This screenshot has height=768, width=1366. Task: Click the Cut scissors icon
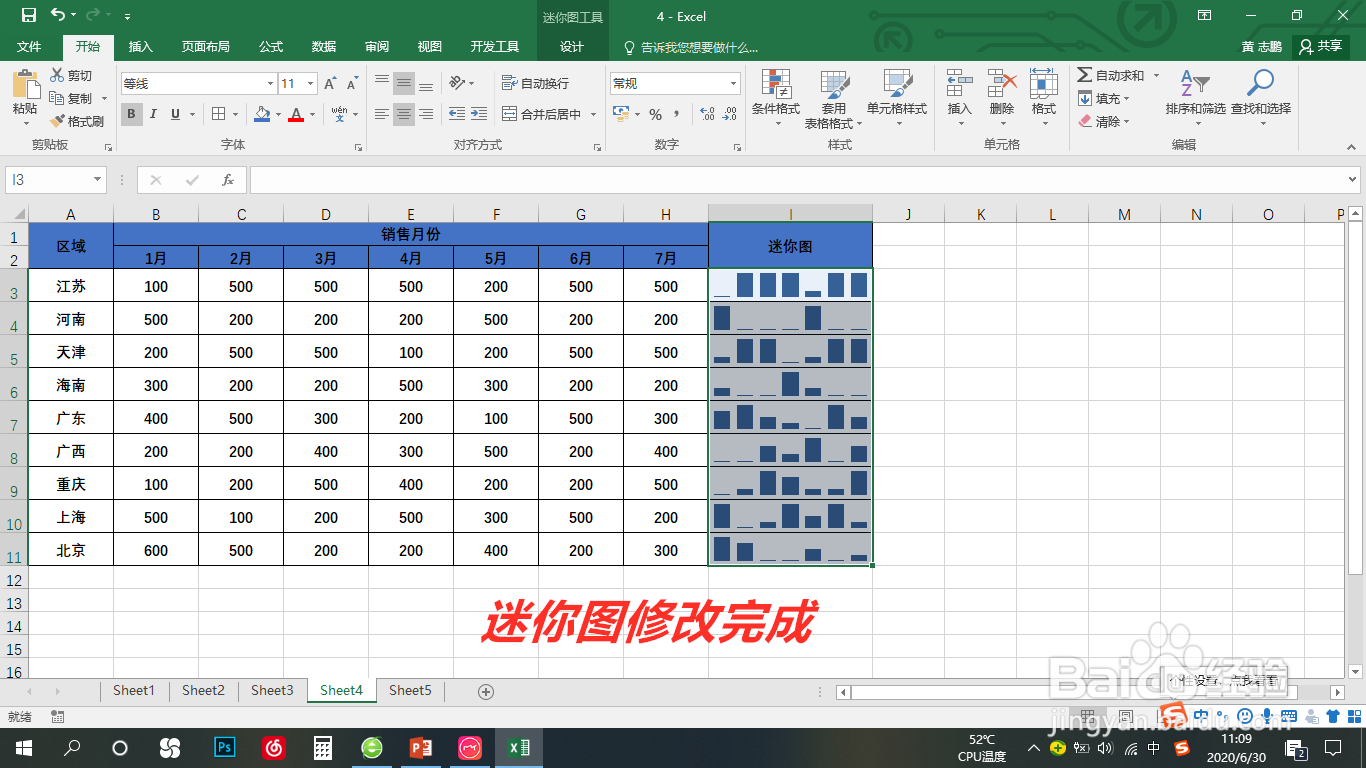[58, 75]
